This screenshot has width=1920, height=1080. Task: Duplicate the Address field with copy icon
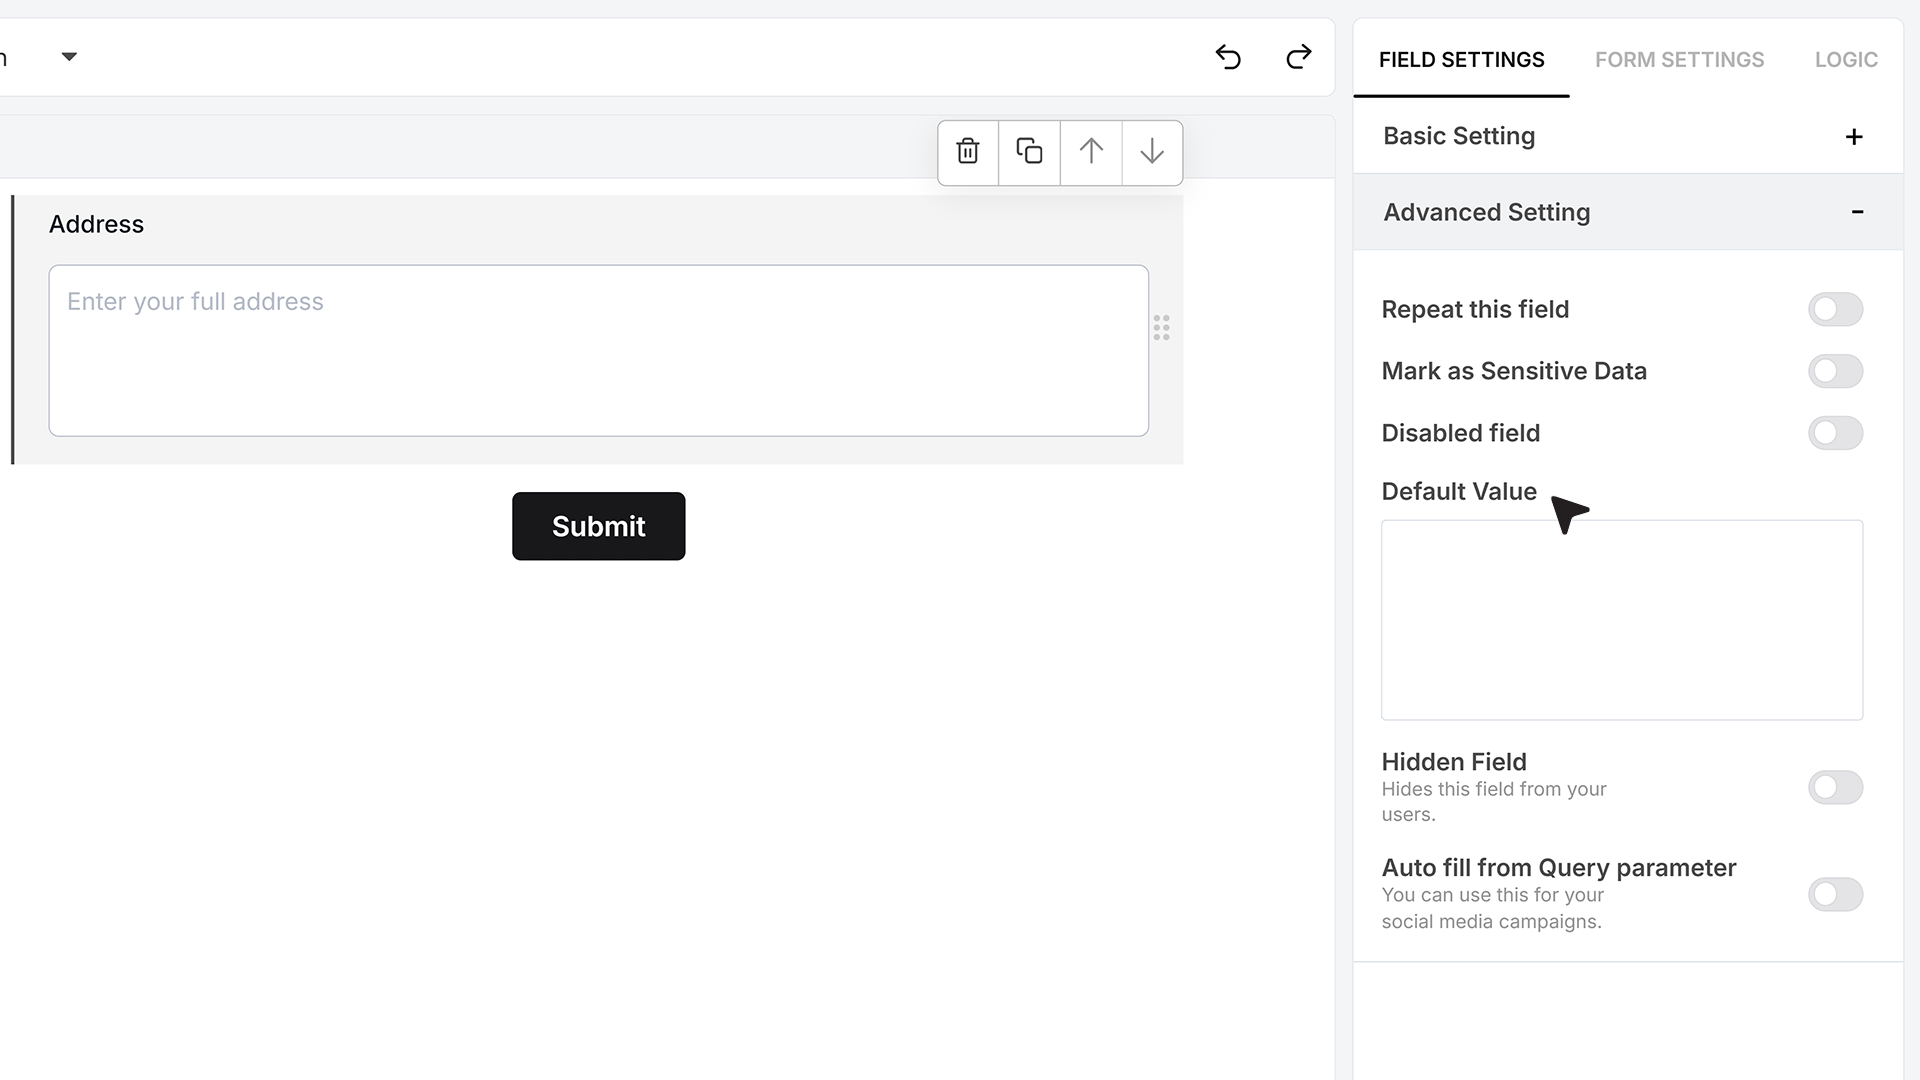(x=1029, y=152)
